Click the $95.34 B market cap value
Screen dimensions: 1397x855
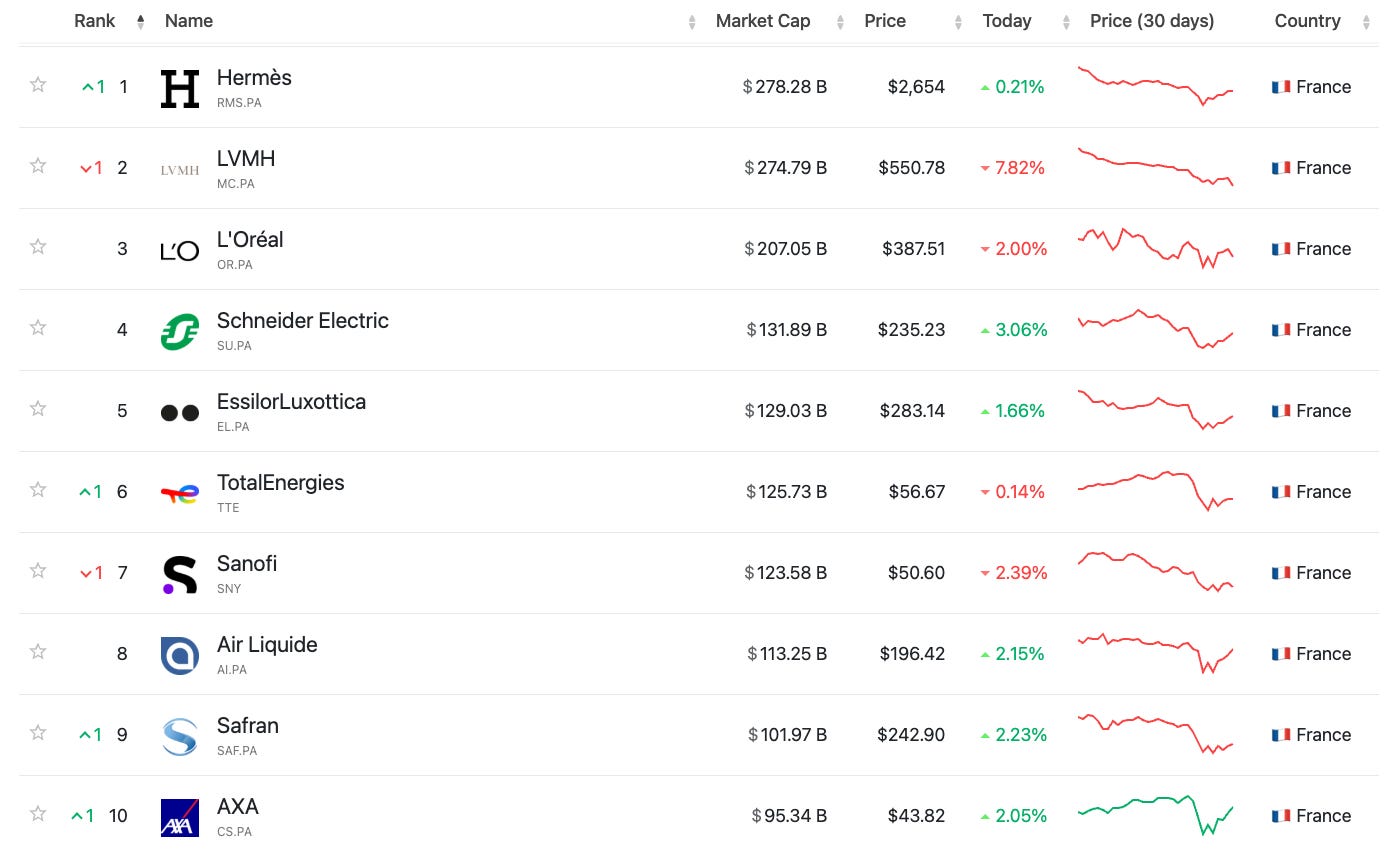tap(789, 816)
